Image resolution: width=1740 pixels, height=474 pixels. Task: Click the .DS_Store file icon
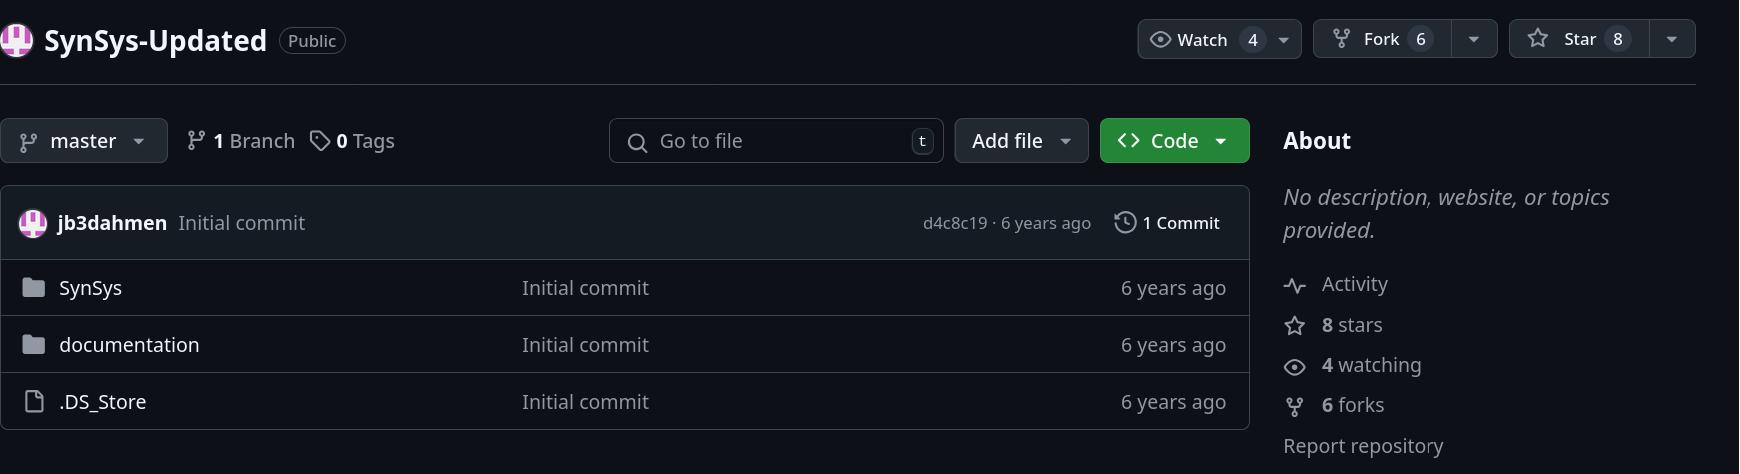pyautogui.click(x=34, y=402)
